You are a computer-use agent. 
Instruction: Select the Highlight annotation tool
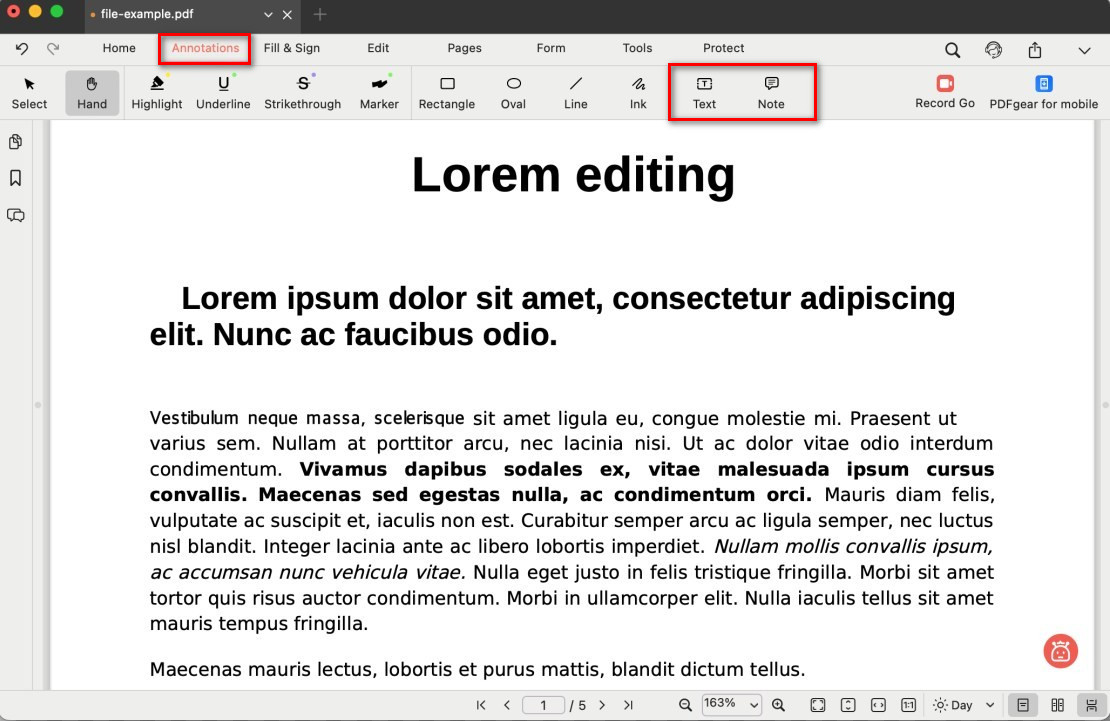(x=157, y=92)
